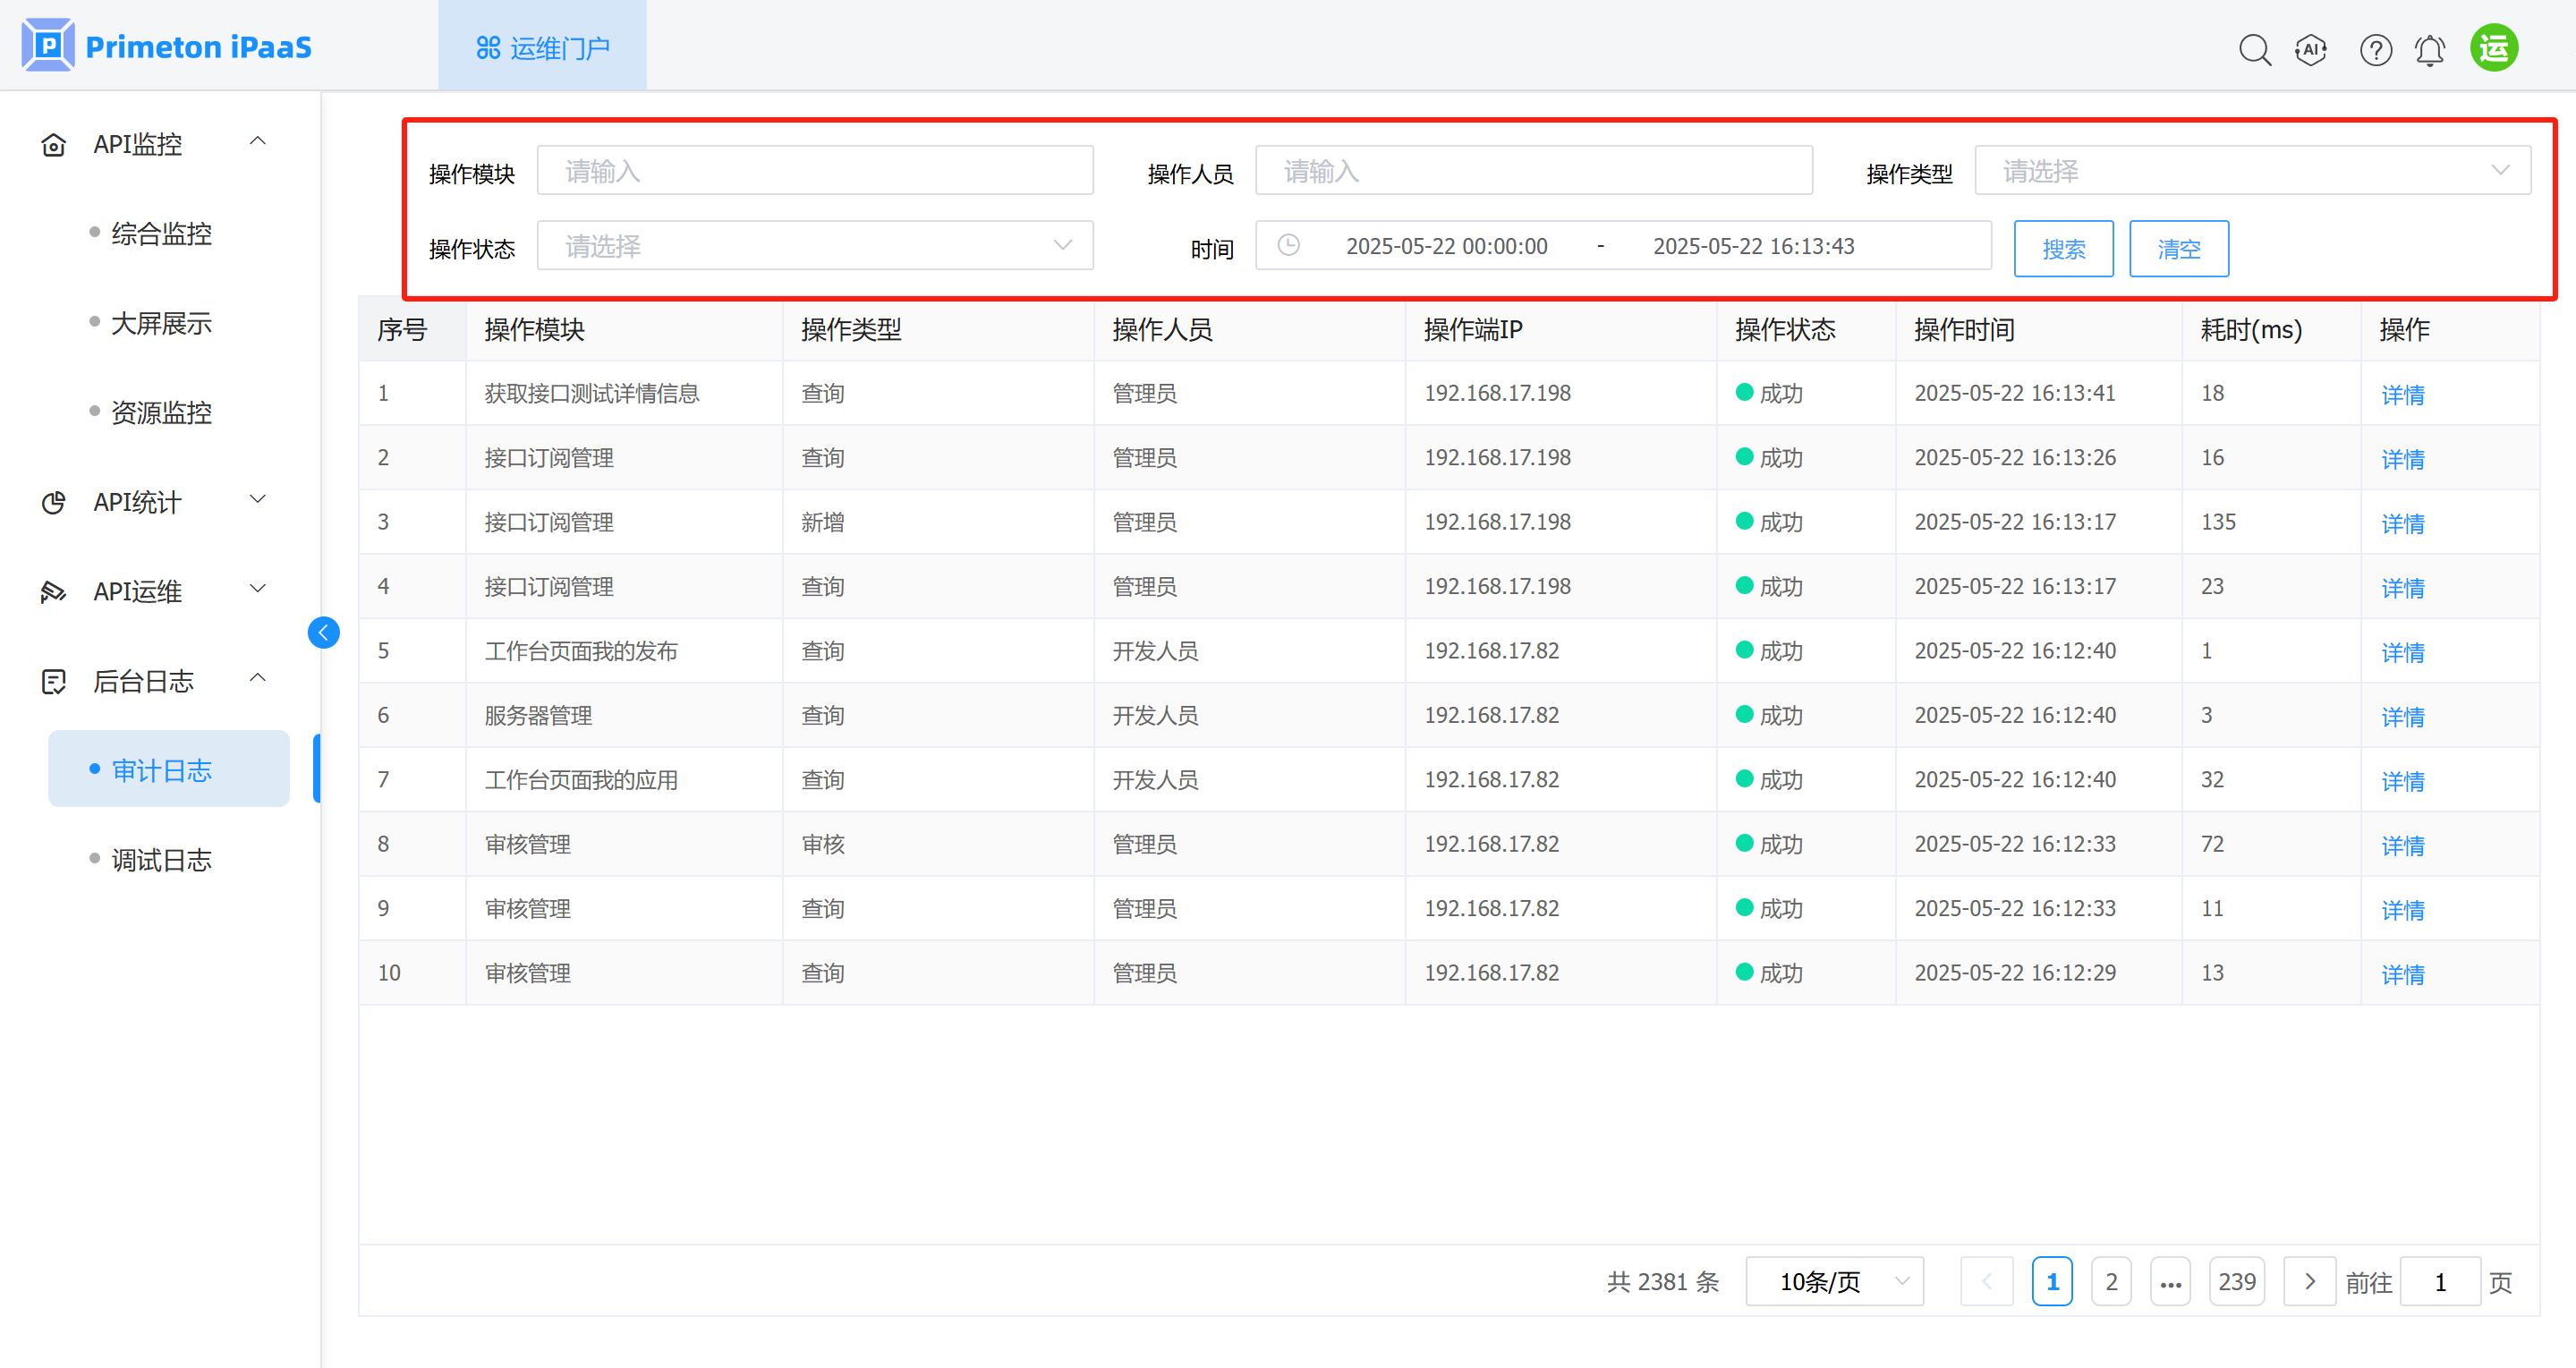Open the 操作状态 dropdown
The height and width of the screenshot is (1368, 2576).
pos(814,246)
